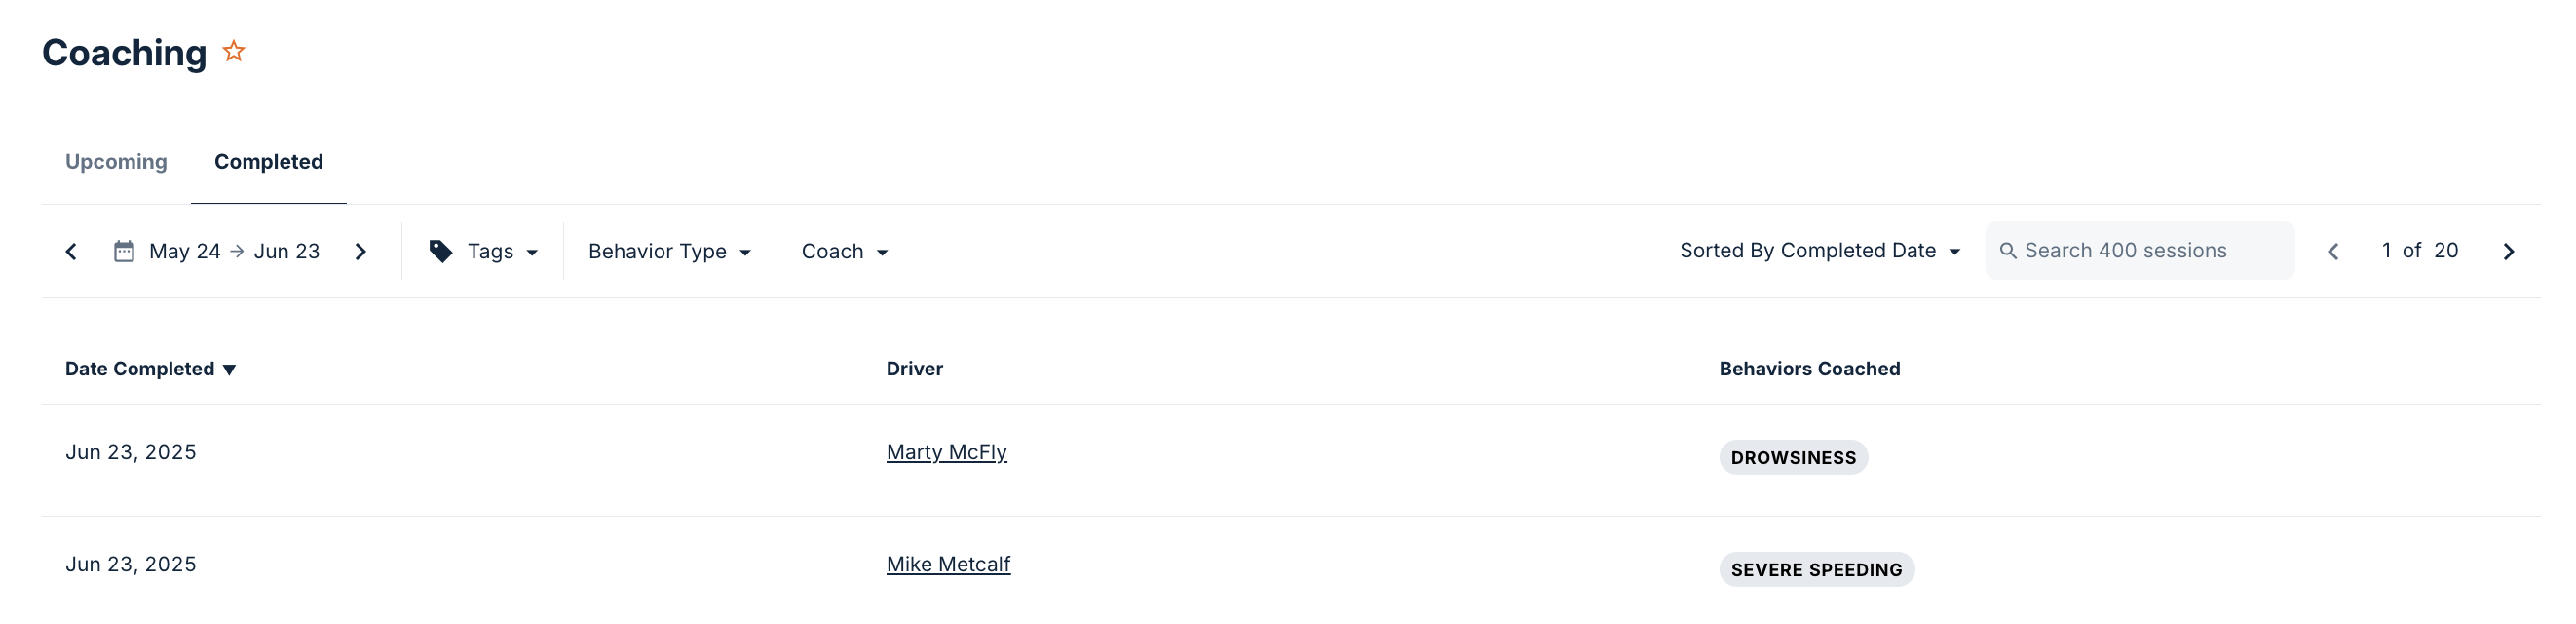
Task: Click the magnifying glass in the search box
Action: (x=2010, y=251)
